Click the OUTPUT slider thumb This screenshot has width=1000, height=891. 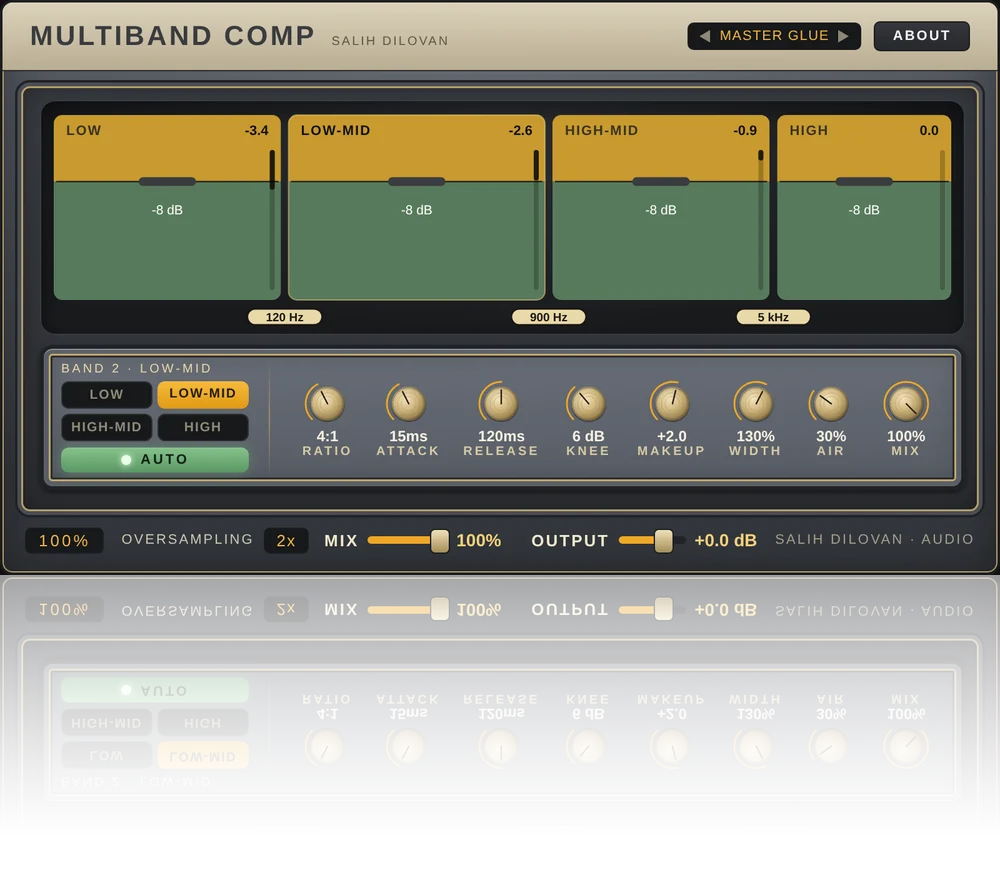[663, 541]
